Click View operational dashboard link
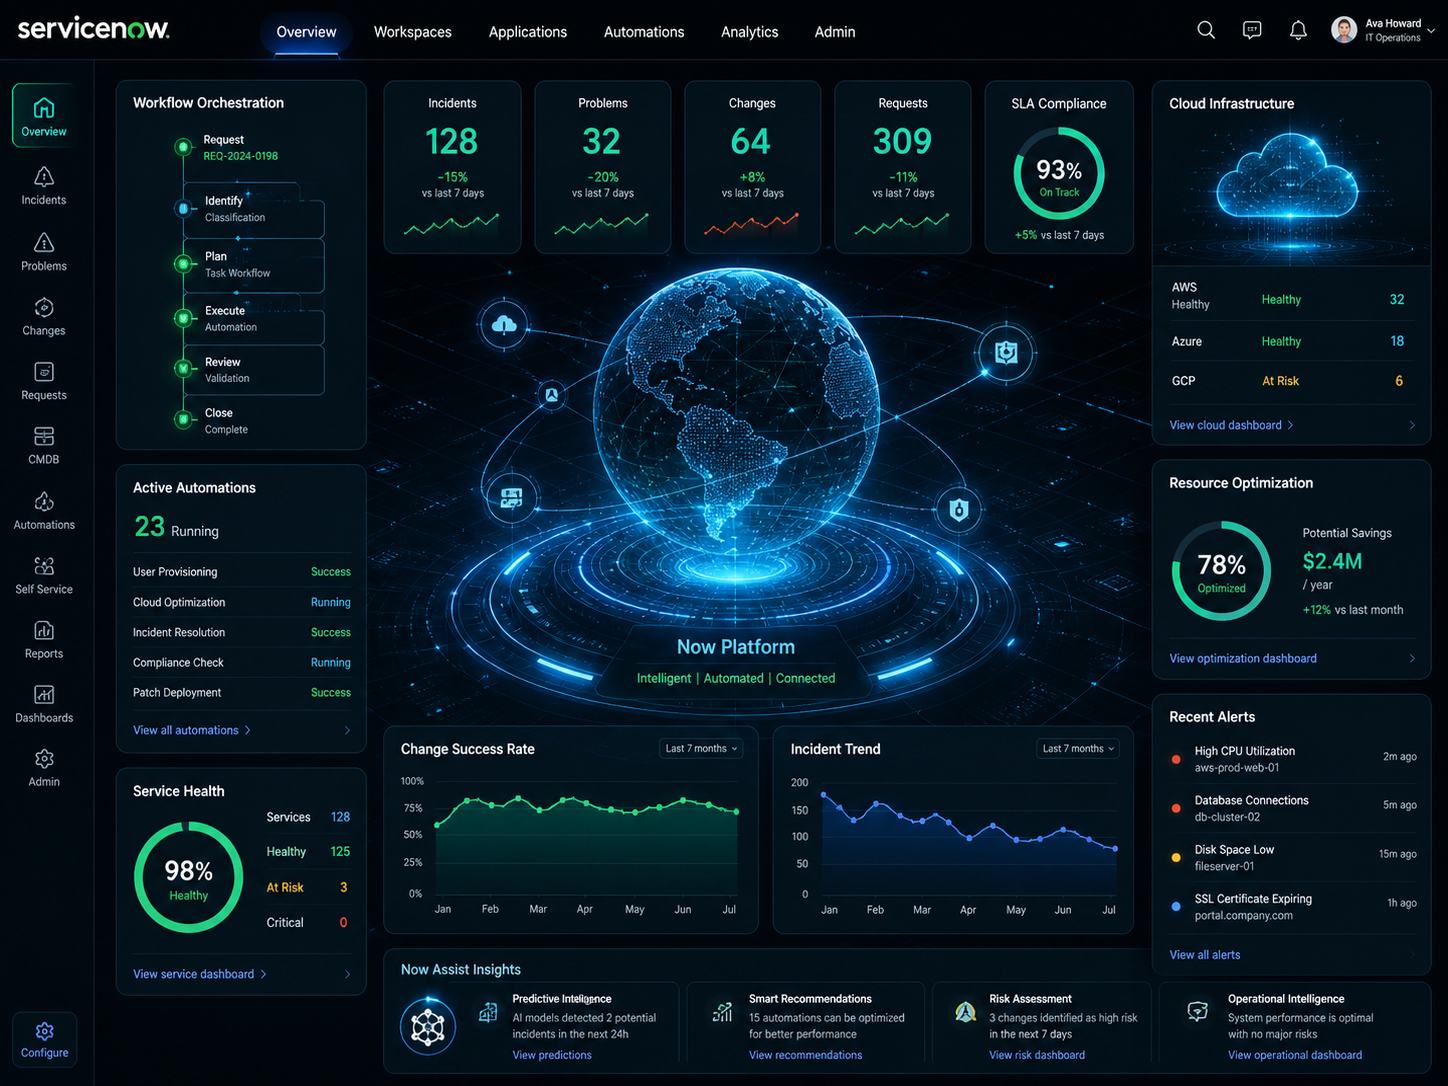This screenshot has height=1086, width=1448. tap(1295, 1055)
